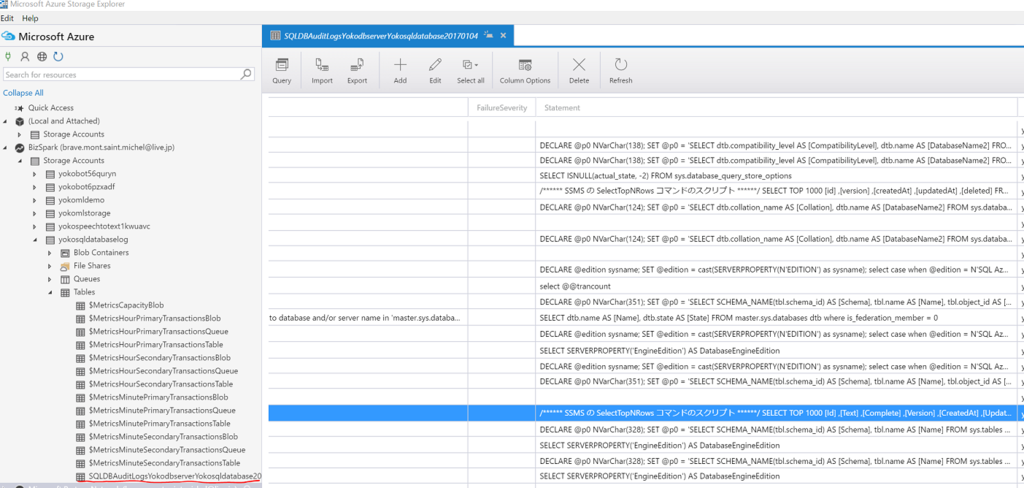The width and height of the screenshot is (1024, 488).
Task: Click the Microsoft Azure panel header
Action: coord(56,37)
